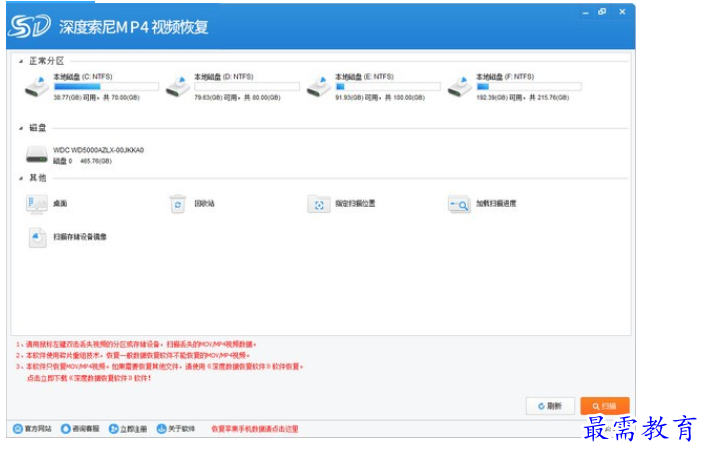This screenshot has height=460, width=705.
Task: Click the 关于软件 icon in the bottom bar
Action: (x=161, y=429)
